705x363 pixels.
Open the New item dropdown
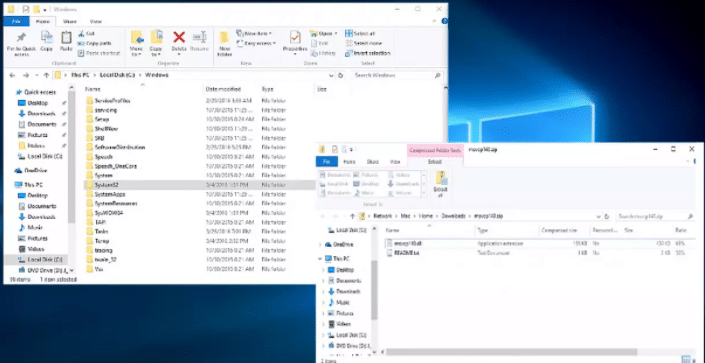270,34
